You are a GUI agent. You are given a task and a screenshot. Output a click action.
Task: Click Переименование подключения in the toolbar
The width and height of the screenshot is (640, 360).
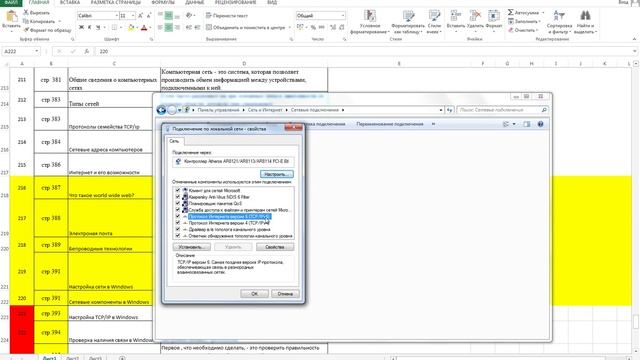tap(389, 124)
